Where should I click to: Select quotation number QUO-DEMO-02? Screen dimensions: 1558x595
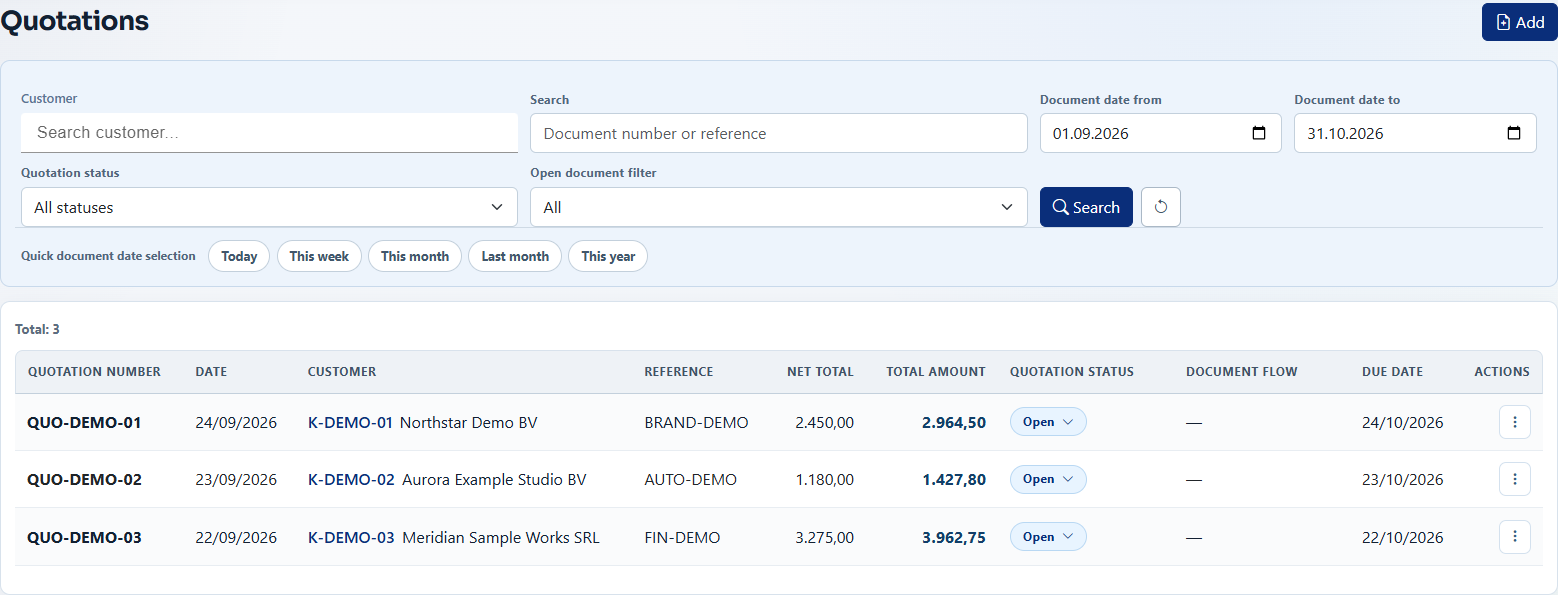coord(84,480)
